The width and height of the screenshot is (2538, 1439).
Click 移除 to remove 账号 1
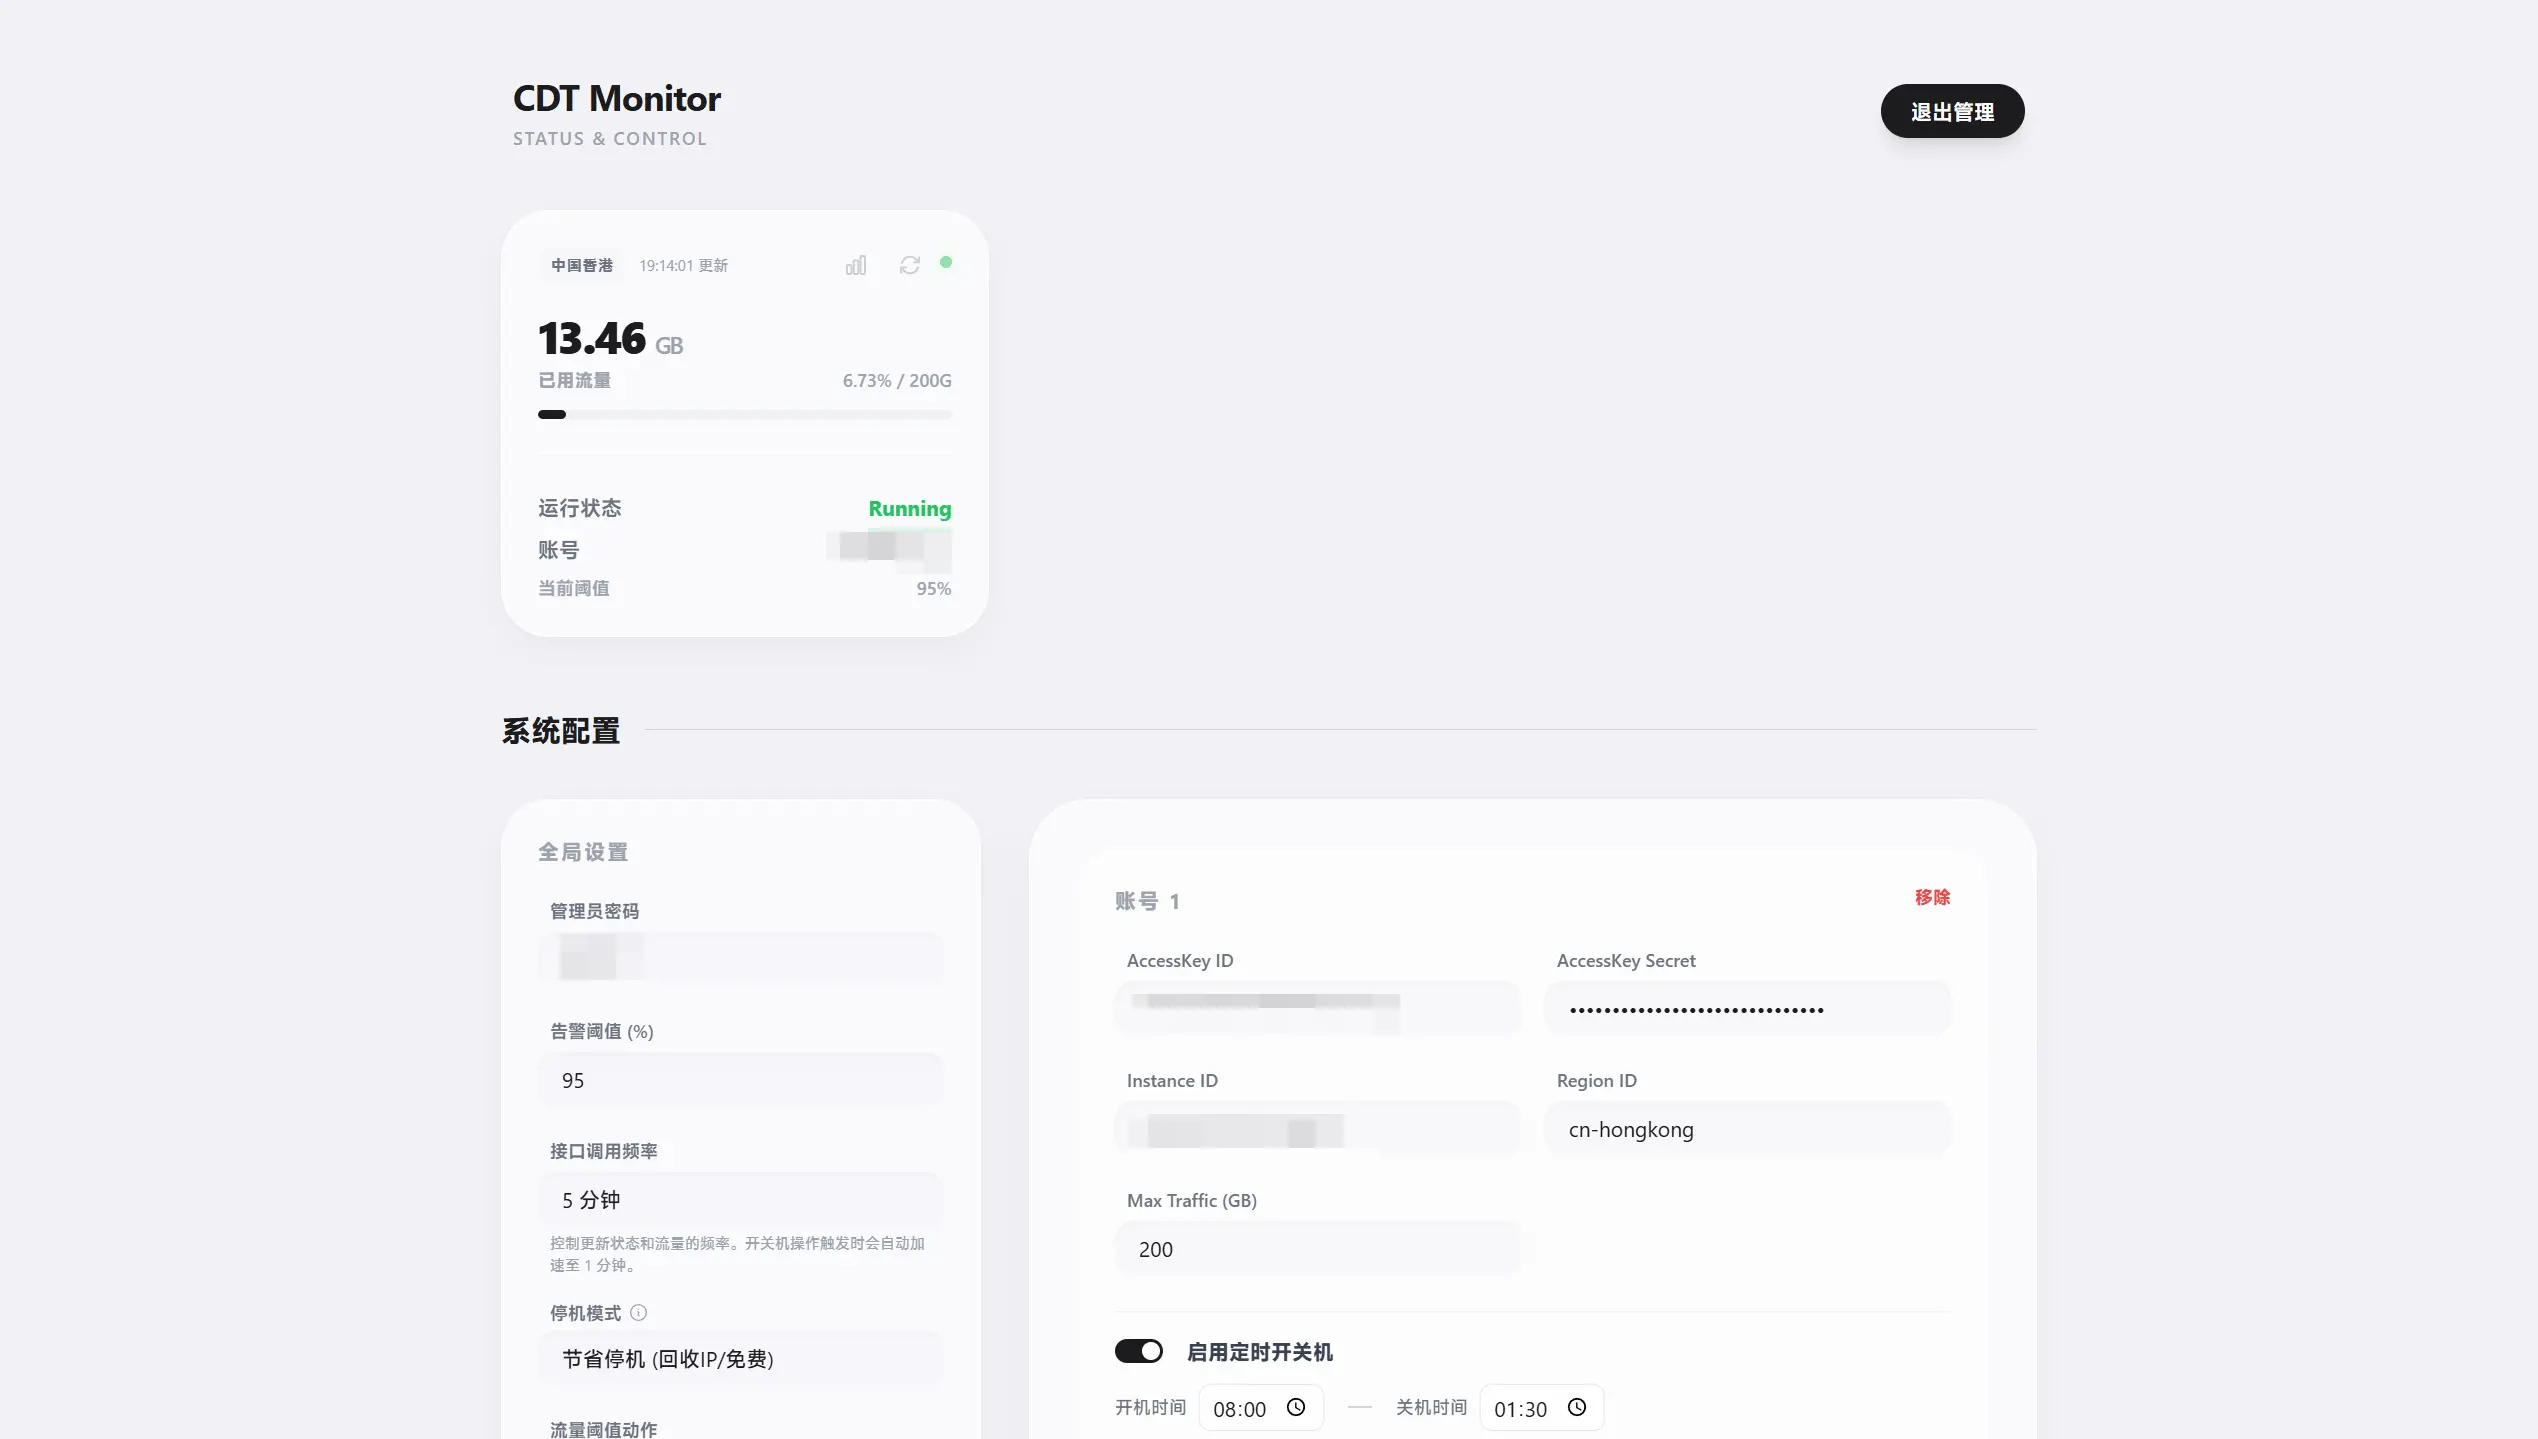[1931, 898]
